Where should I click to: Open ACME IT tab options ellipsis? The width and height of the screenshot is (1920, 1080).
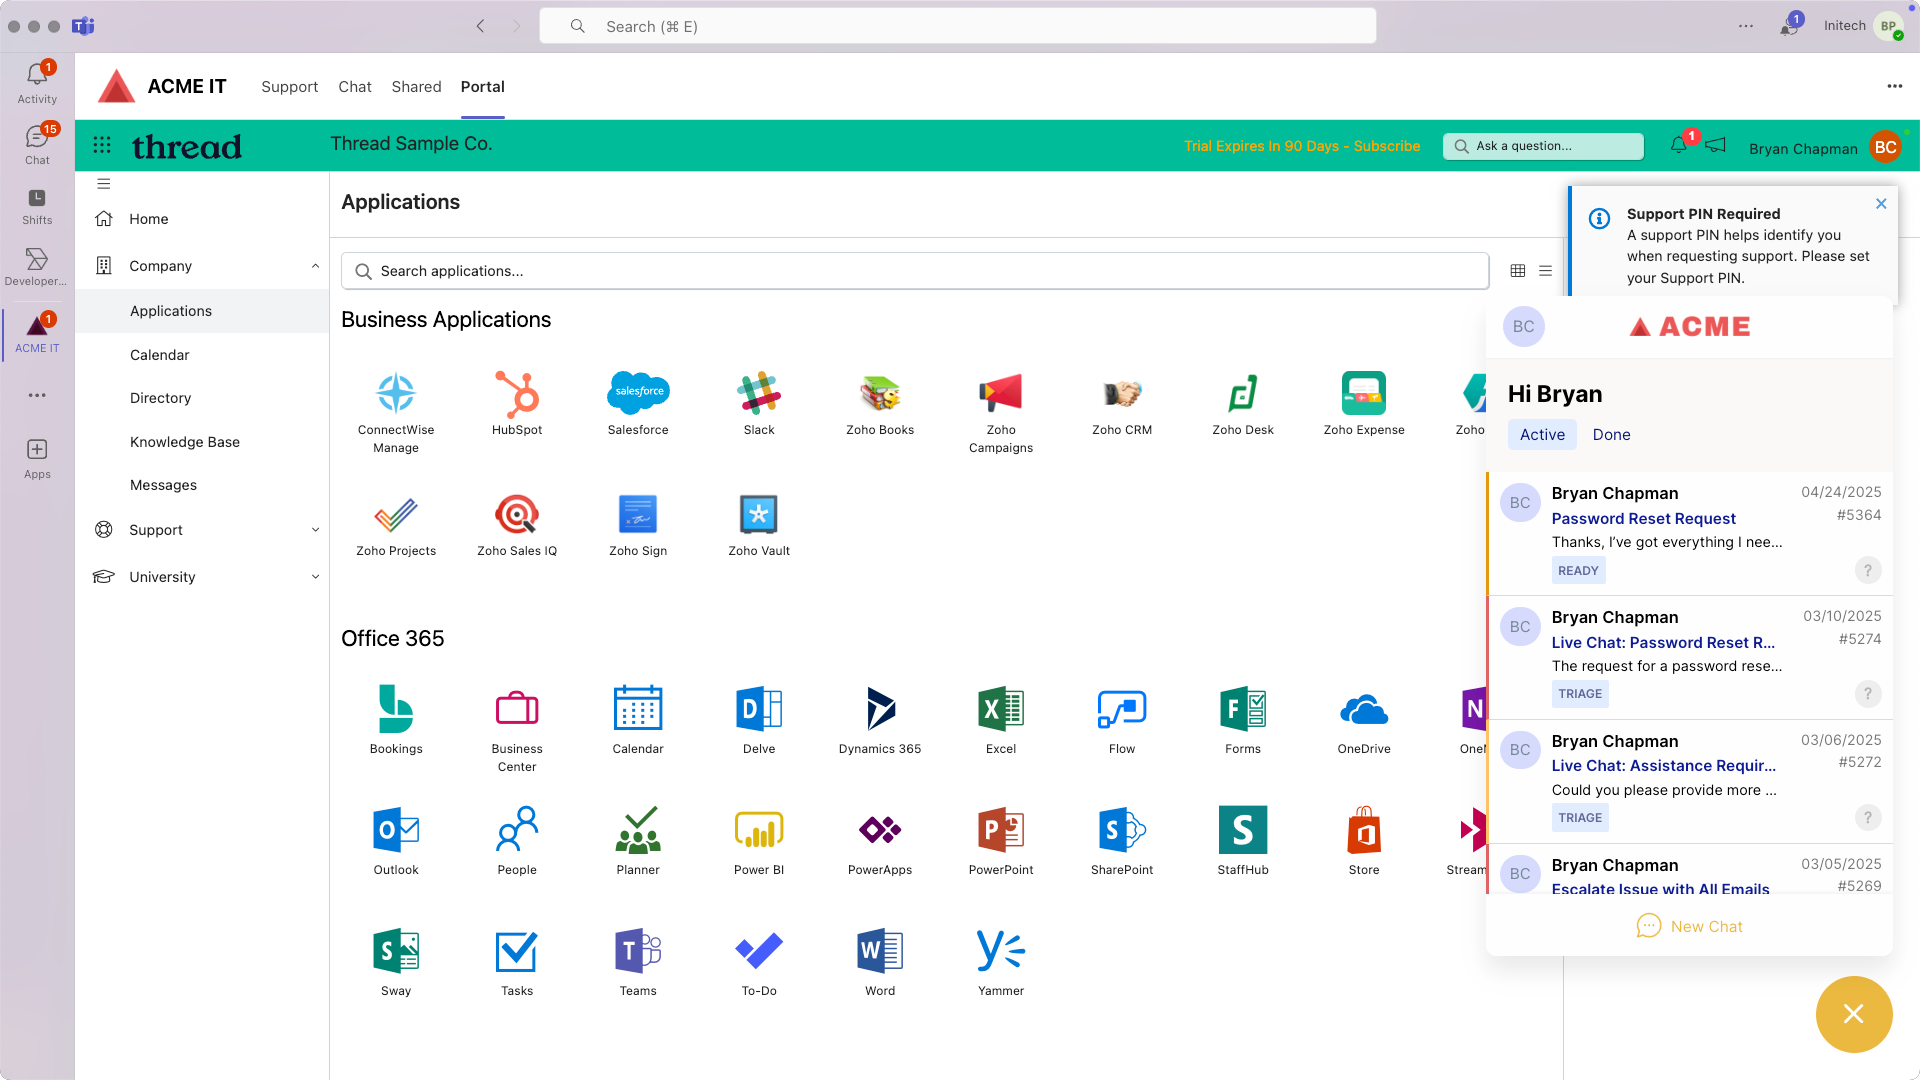[1894, 87]
